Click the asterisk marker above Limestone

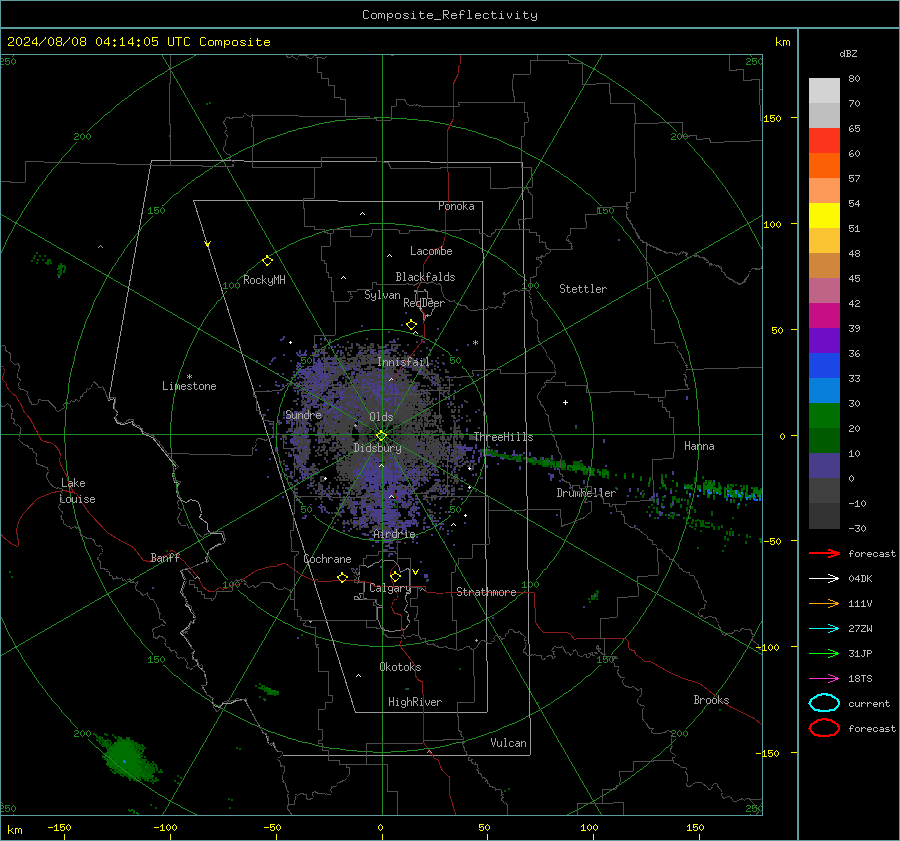click(189, 377)
